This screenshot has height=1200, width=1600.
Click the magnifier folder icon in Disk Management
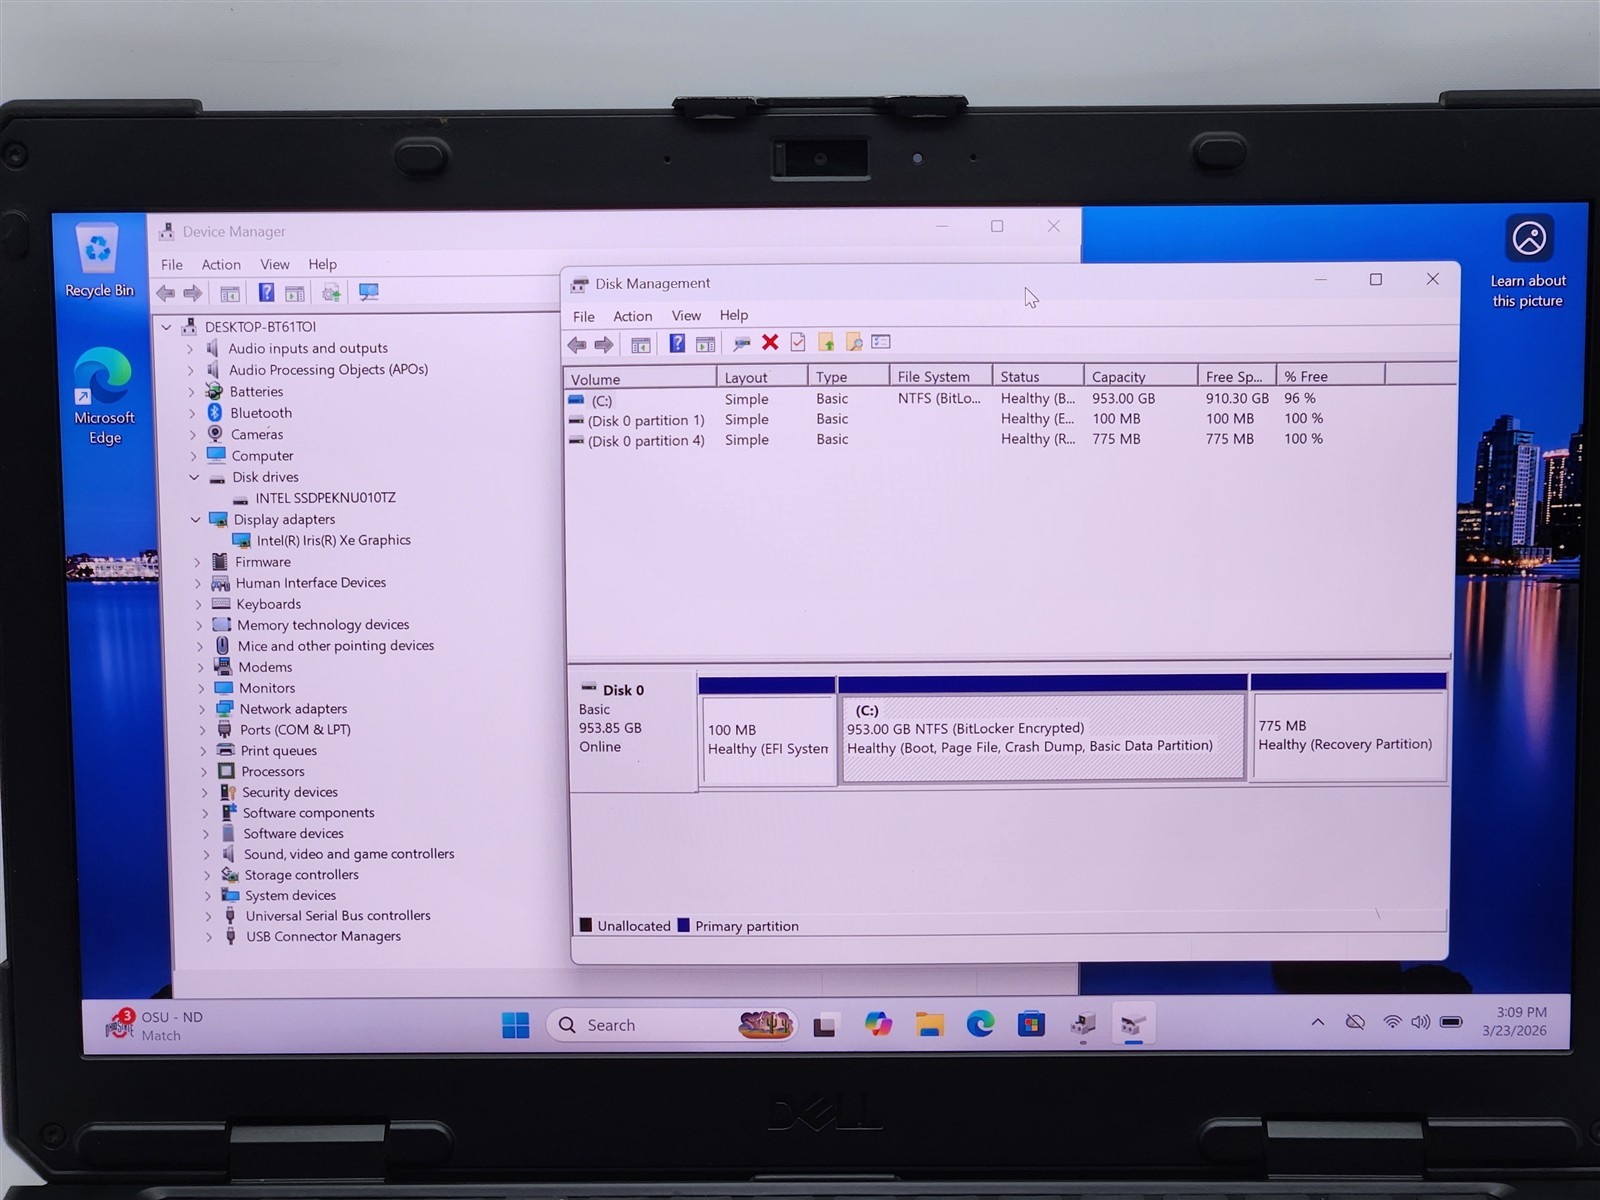854,342
